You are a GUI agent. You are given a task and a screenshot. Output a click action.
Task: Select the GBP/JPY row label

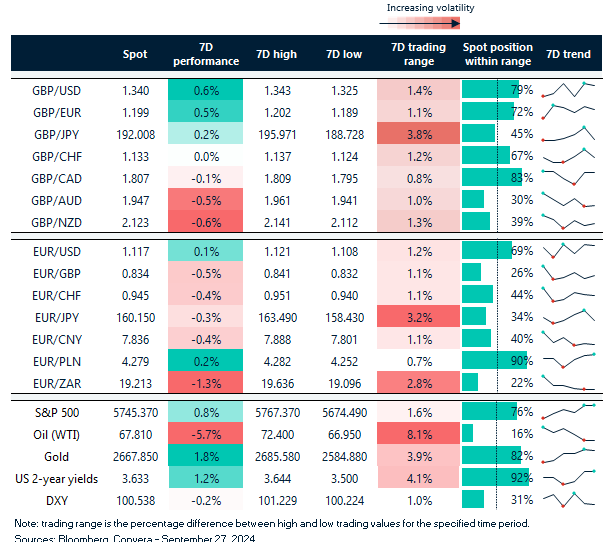(57, 135)
